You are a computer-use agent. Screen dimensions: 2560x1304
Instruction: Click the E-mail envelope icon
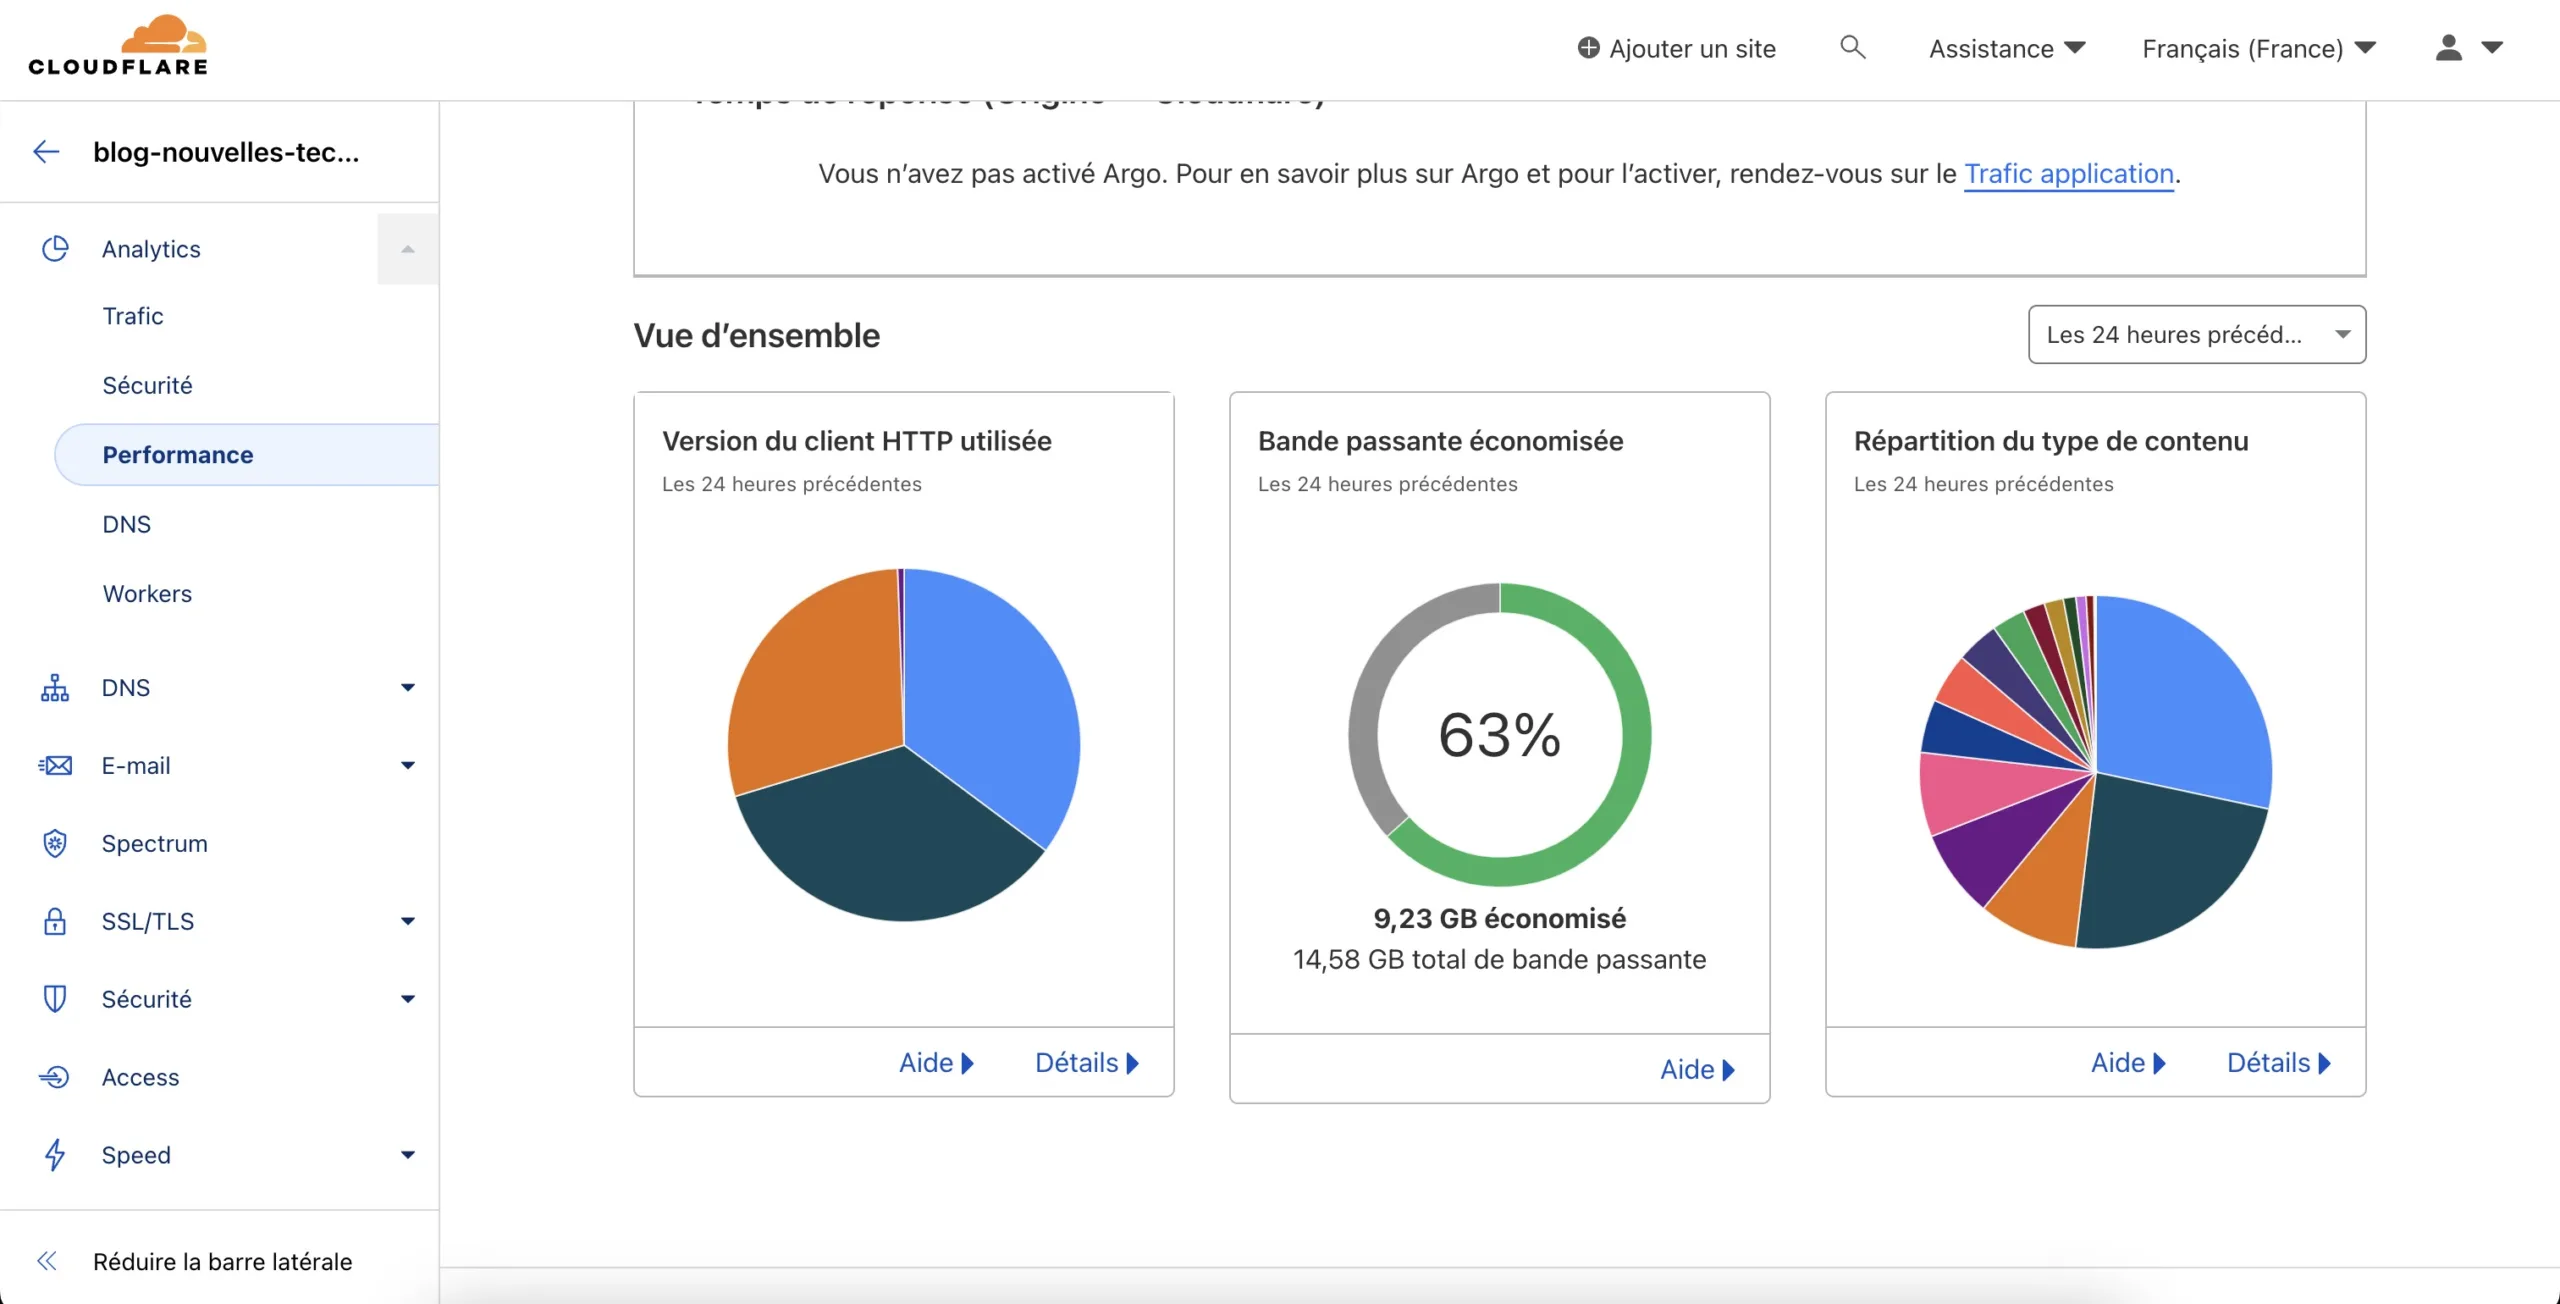tap(55, 766)
